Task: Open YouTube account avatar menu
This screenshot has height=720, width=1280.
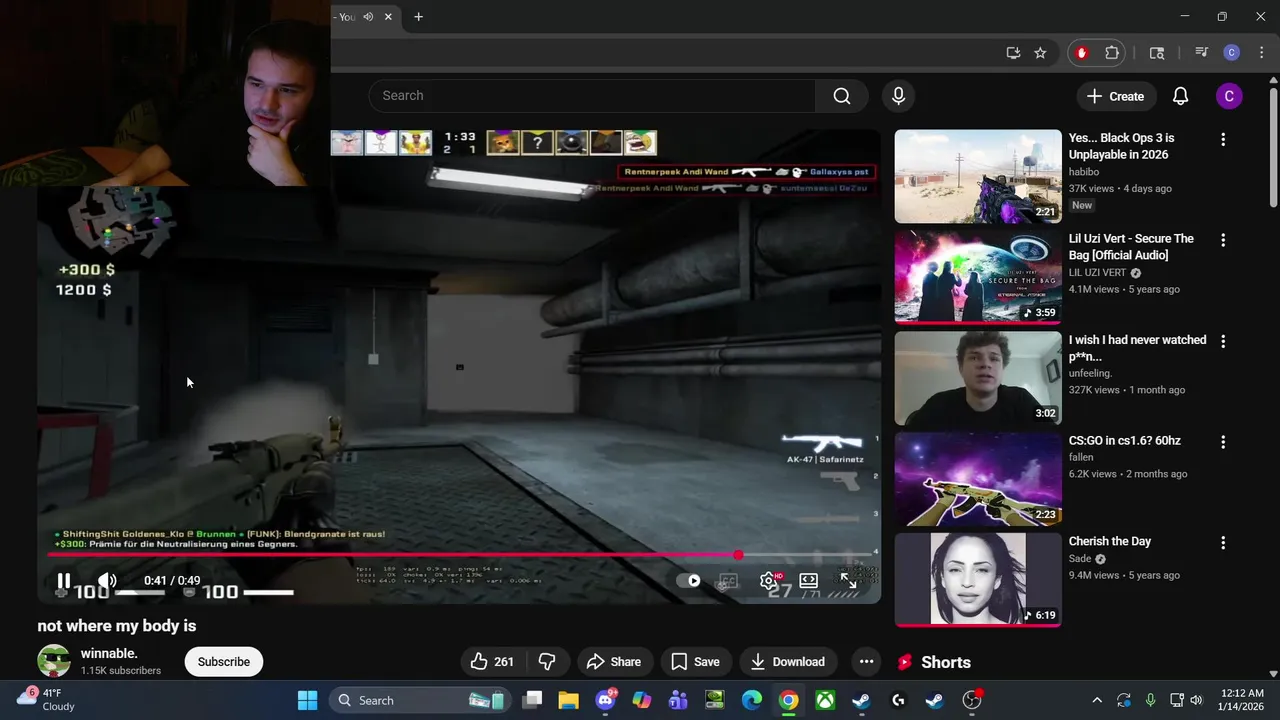Action: coord(1229,96)
